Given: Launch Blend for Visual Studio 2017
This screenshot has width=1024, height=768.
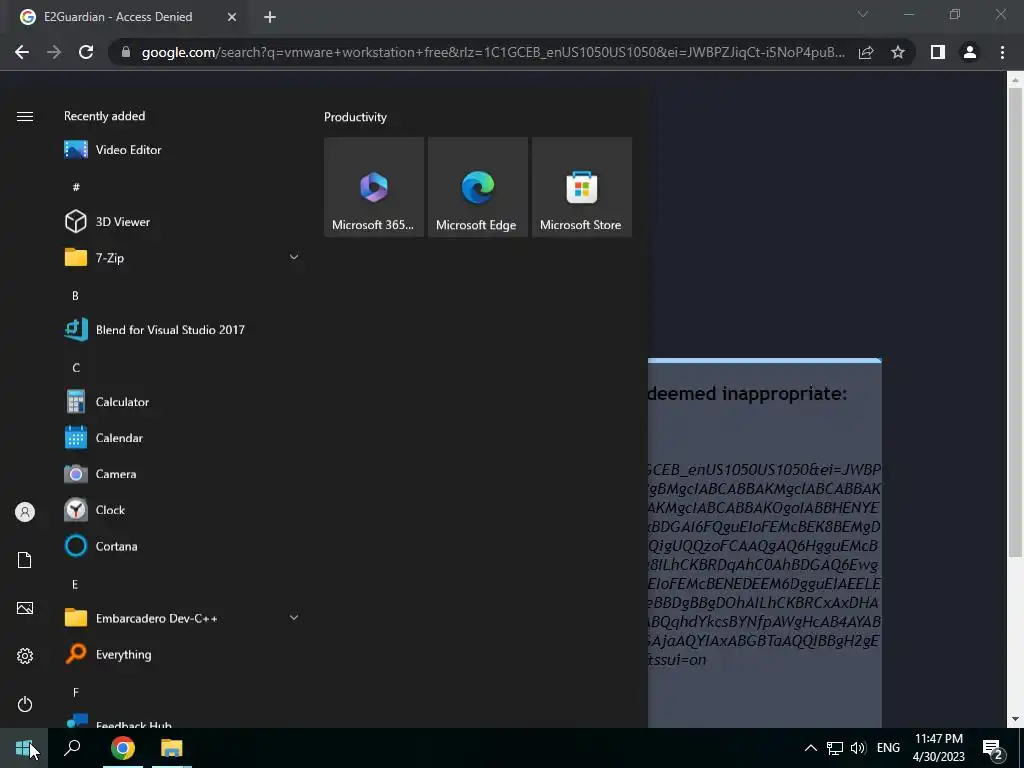Looking at the screenshot, I should pyautogui.click(x=182, y=330).
